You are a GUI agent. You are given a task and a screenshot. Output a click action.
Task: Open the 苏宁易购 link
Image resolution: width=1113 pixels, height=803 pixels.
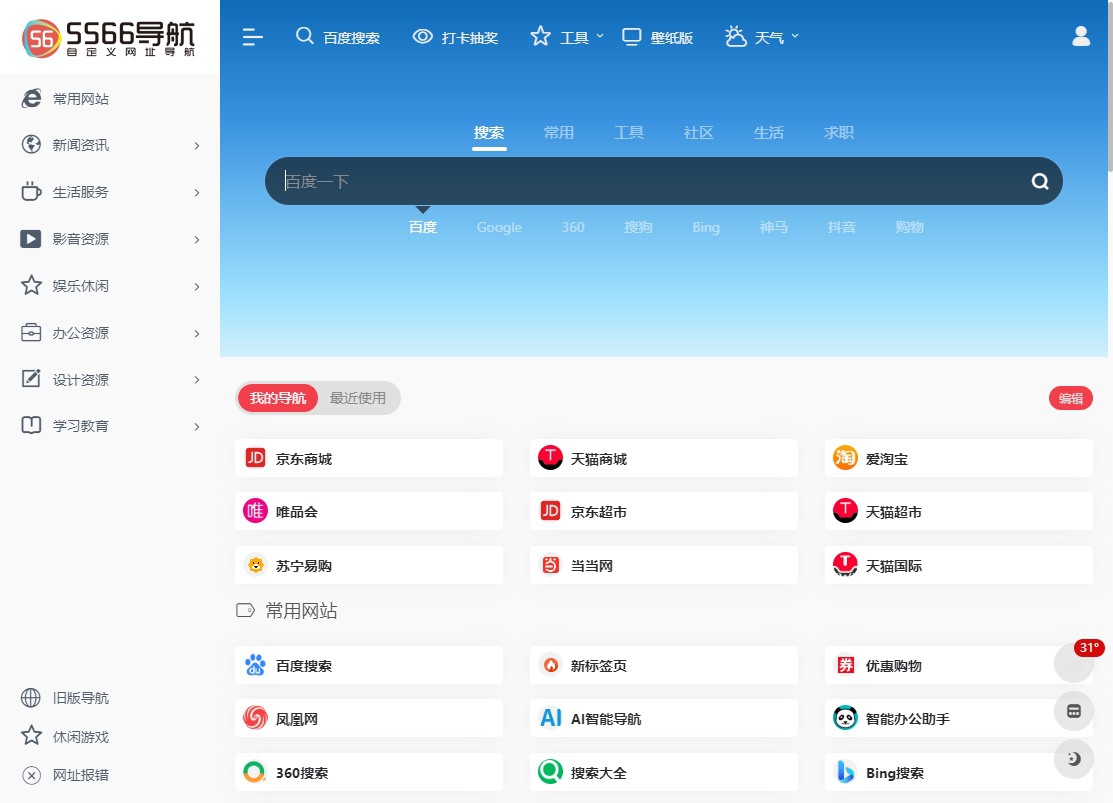point(369,565)
